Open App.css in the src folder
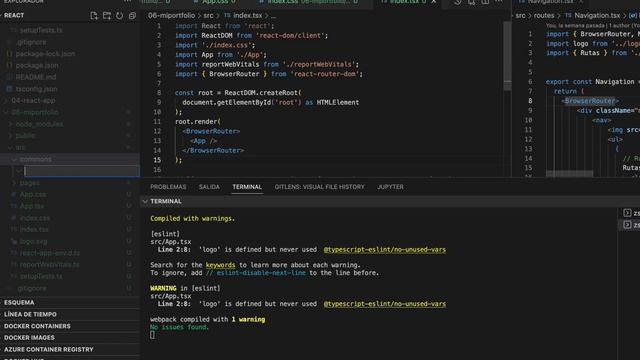640x360 pixels. [x=33, y=195]
